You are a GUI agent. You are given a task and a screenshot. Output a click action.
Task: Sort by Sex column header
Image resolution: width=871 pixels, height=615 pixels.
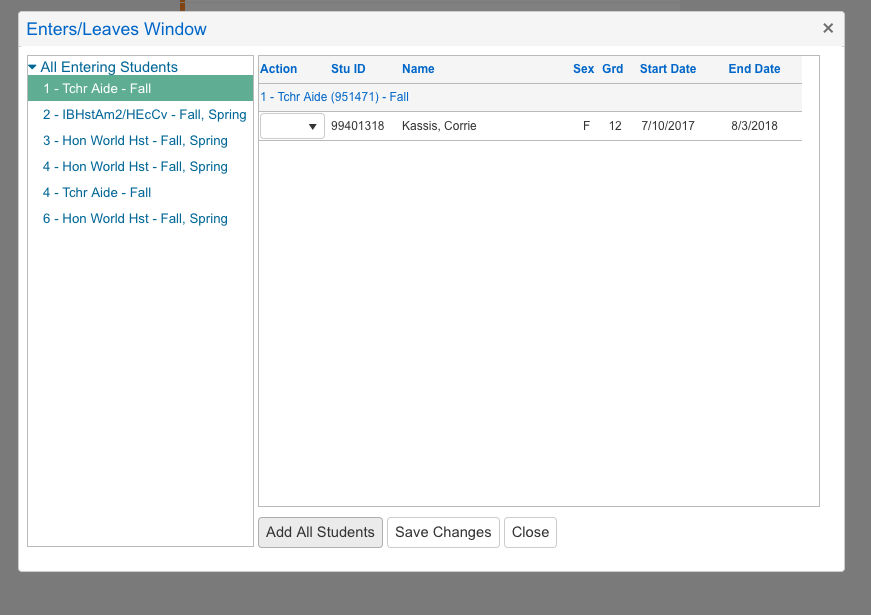[583, 69]
